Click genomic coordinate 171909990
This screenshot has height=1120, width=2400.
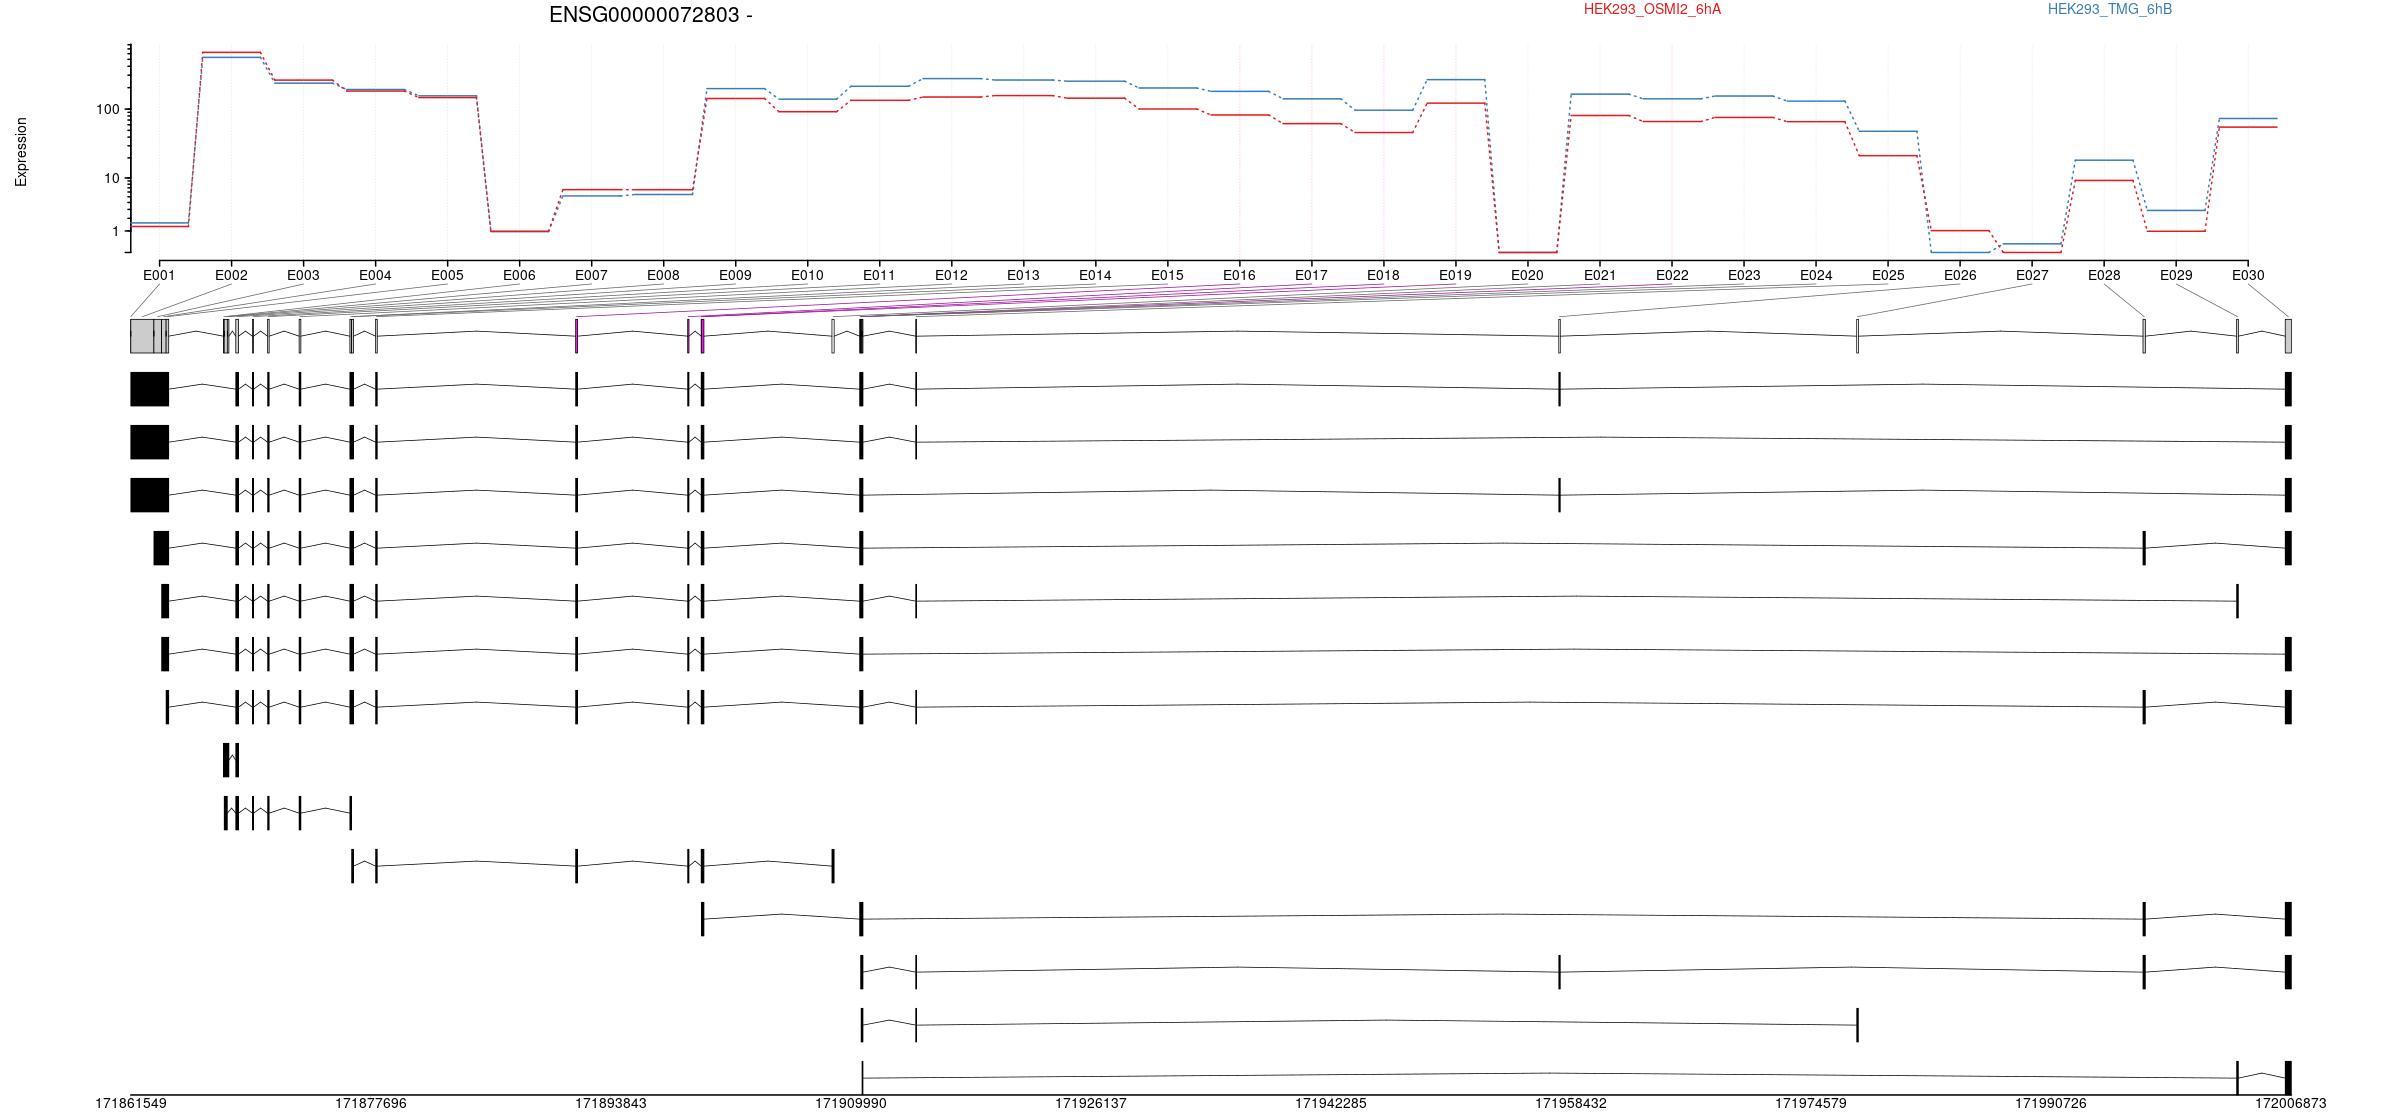[851, 1104]
